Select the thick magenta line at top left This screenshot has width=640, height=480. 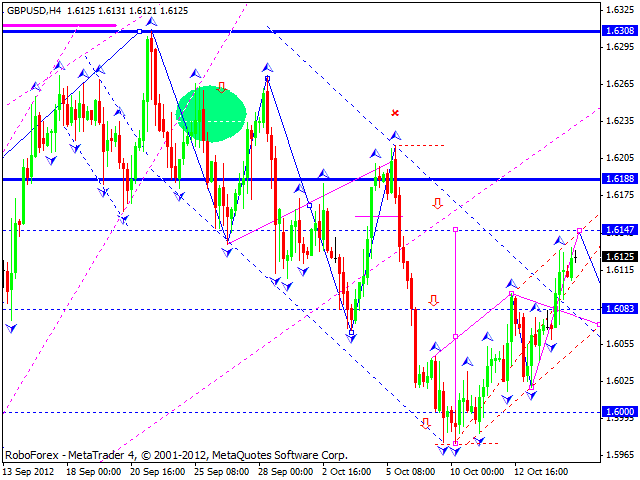(x=60, y=26)
